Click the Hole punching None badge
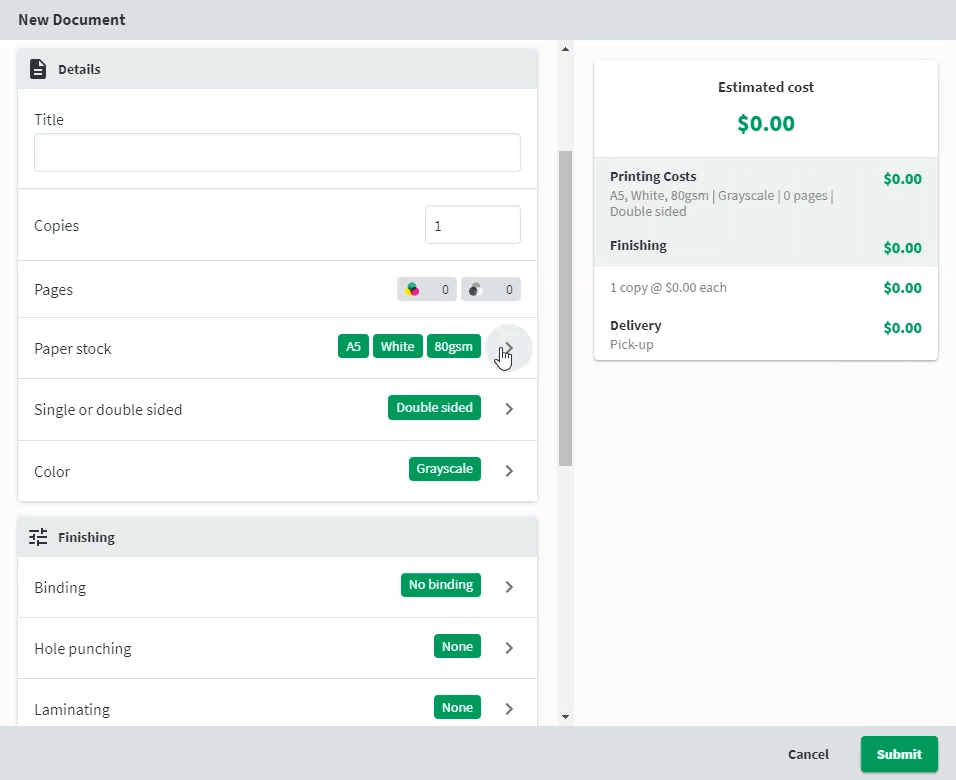This screenshot has width=956, height=780. [457, 646]
